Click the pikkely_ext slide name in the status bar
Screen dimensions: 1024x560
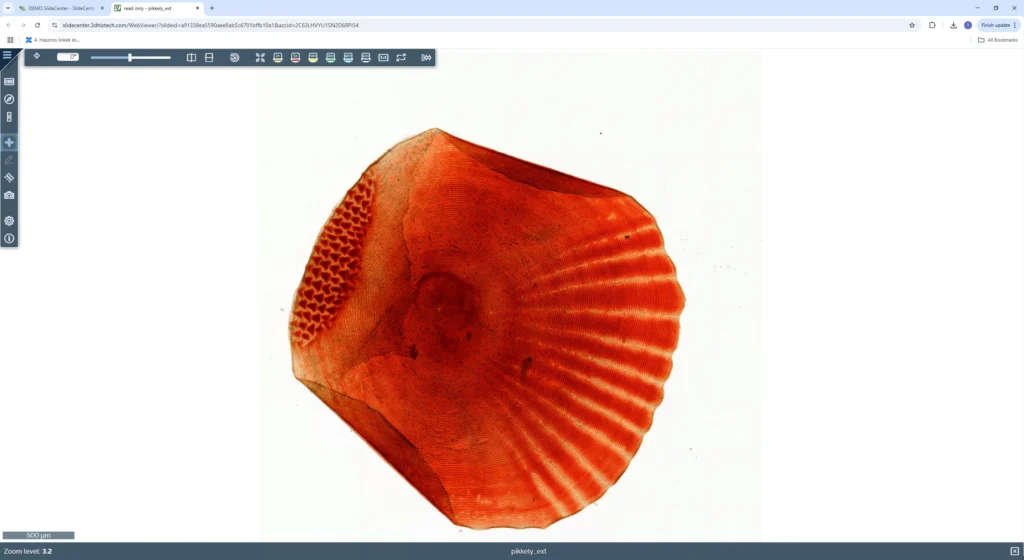528,552
